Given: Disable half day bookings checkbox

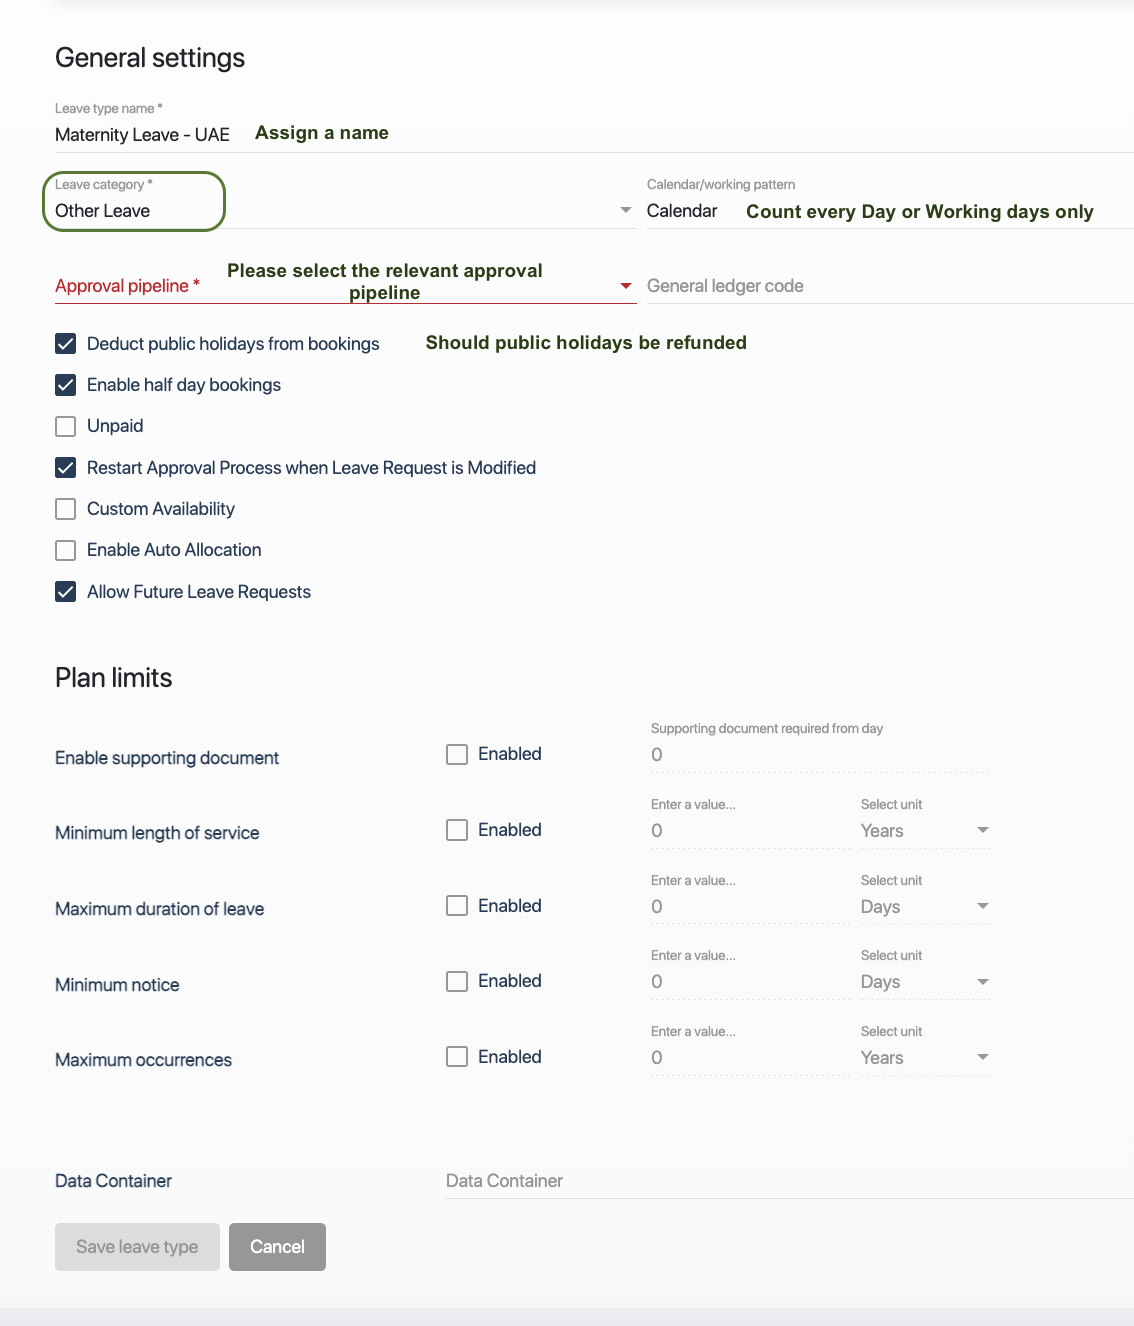Looking at the screenshot, I should [x=66, y=385].
